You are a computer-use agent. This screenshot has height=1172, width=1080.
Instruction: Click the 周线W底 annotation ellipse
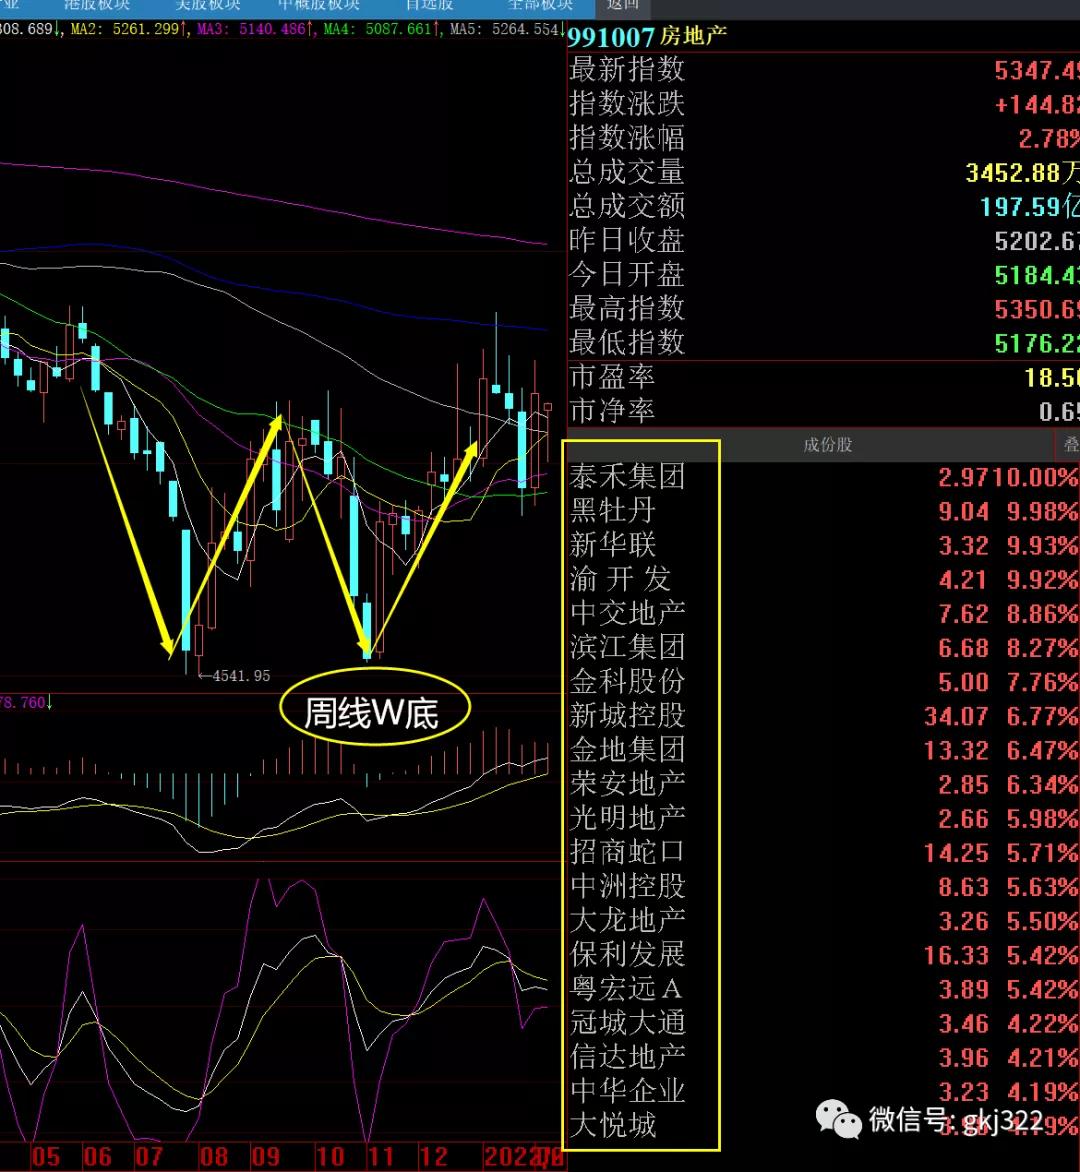click(372, 711)
